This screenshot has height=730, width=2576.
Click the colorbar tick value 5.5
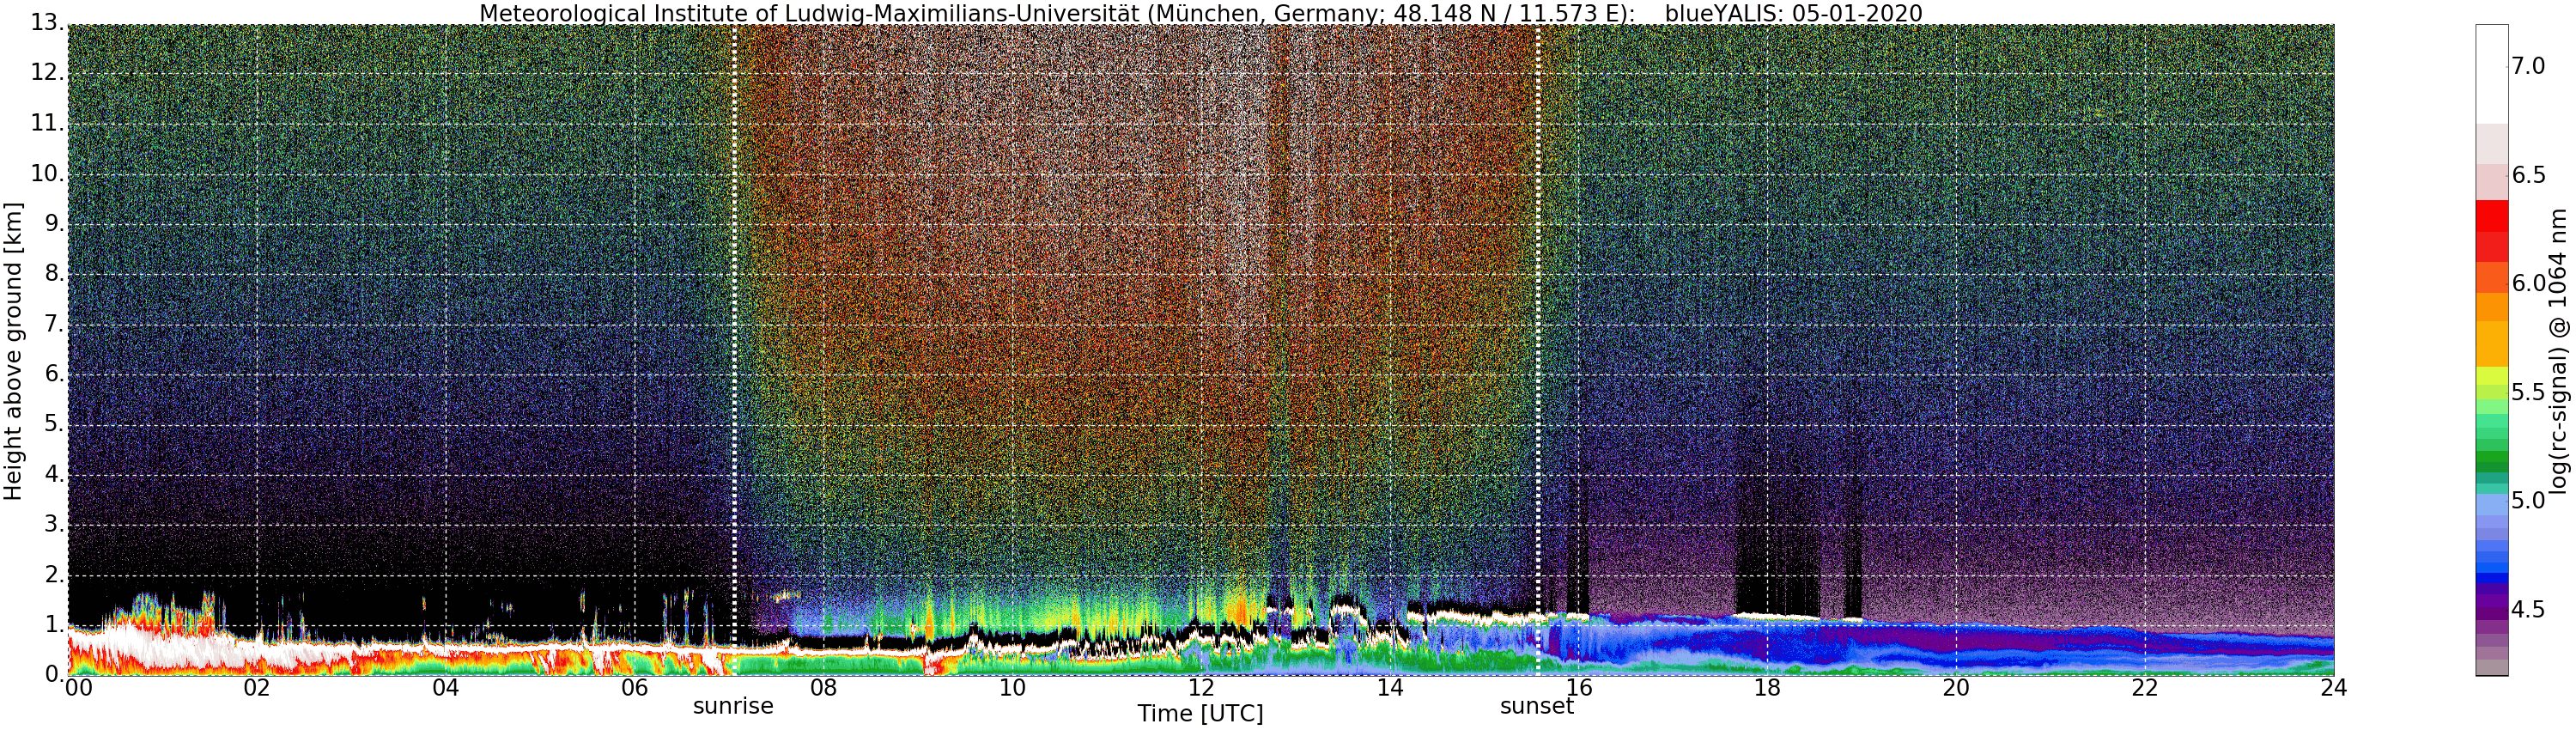[2528, 392]
